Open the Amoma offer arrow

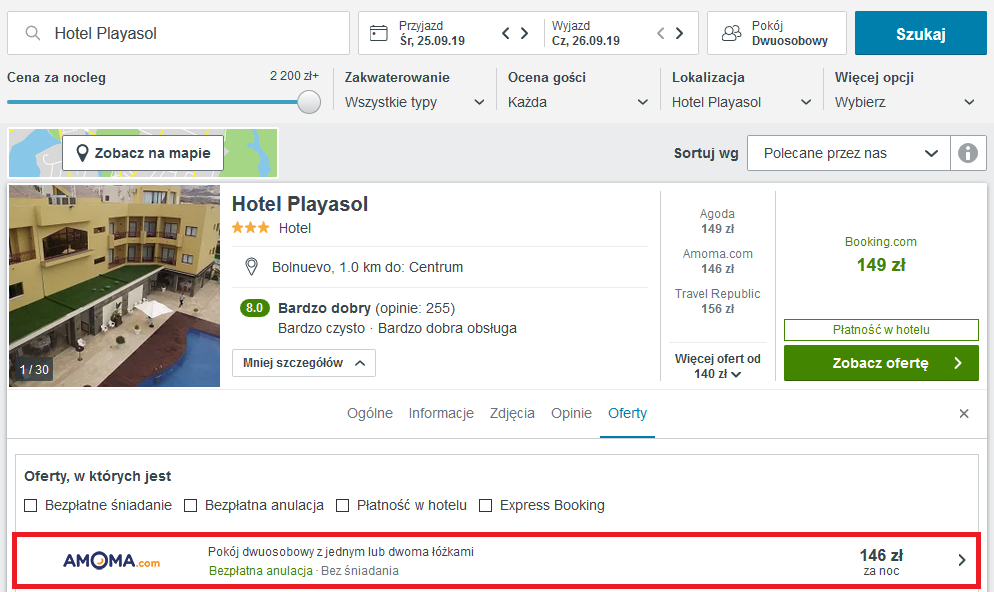pyautogui.click(x=962, y=560)
